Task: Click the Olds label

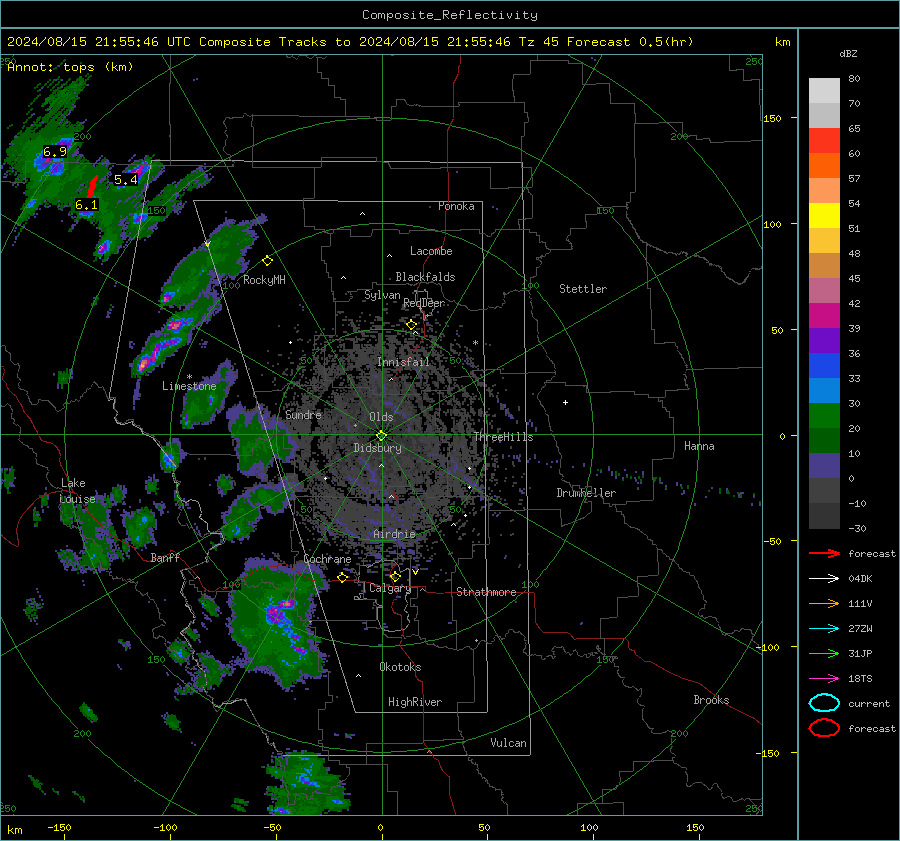Action: pyautogui.click(x=381, y=417)
